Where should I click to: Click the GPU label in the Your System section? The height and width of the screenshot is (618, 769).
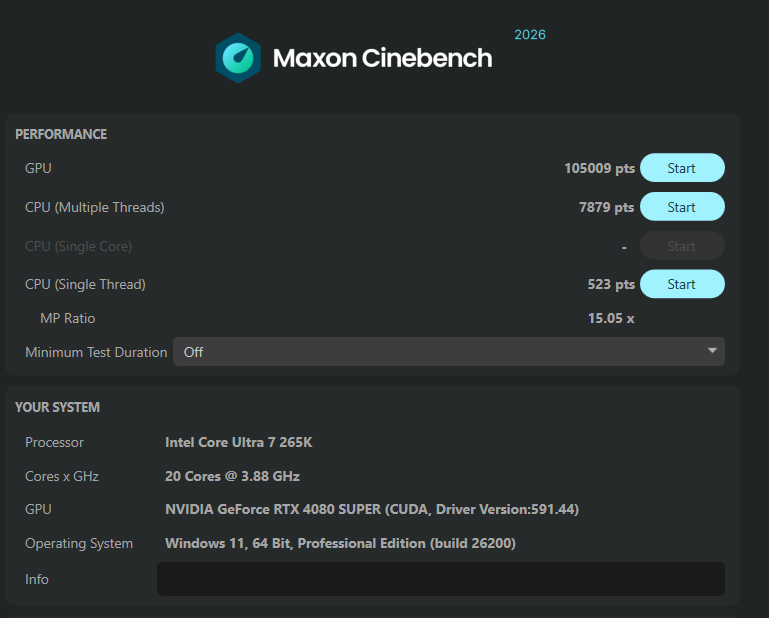coord(38,509)
